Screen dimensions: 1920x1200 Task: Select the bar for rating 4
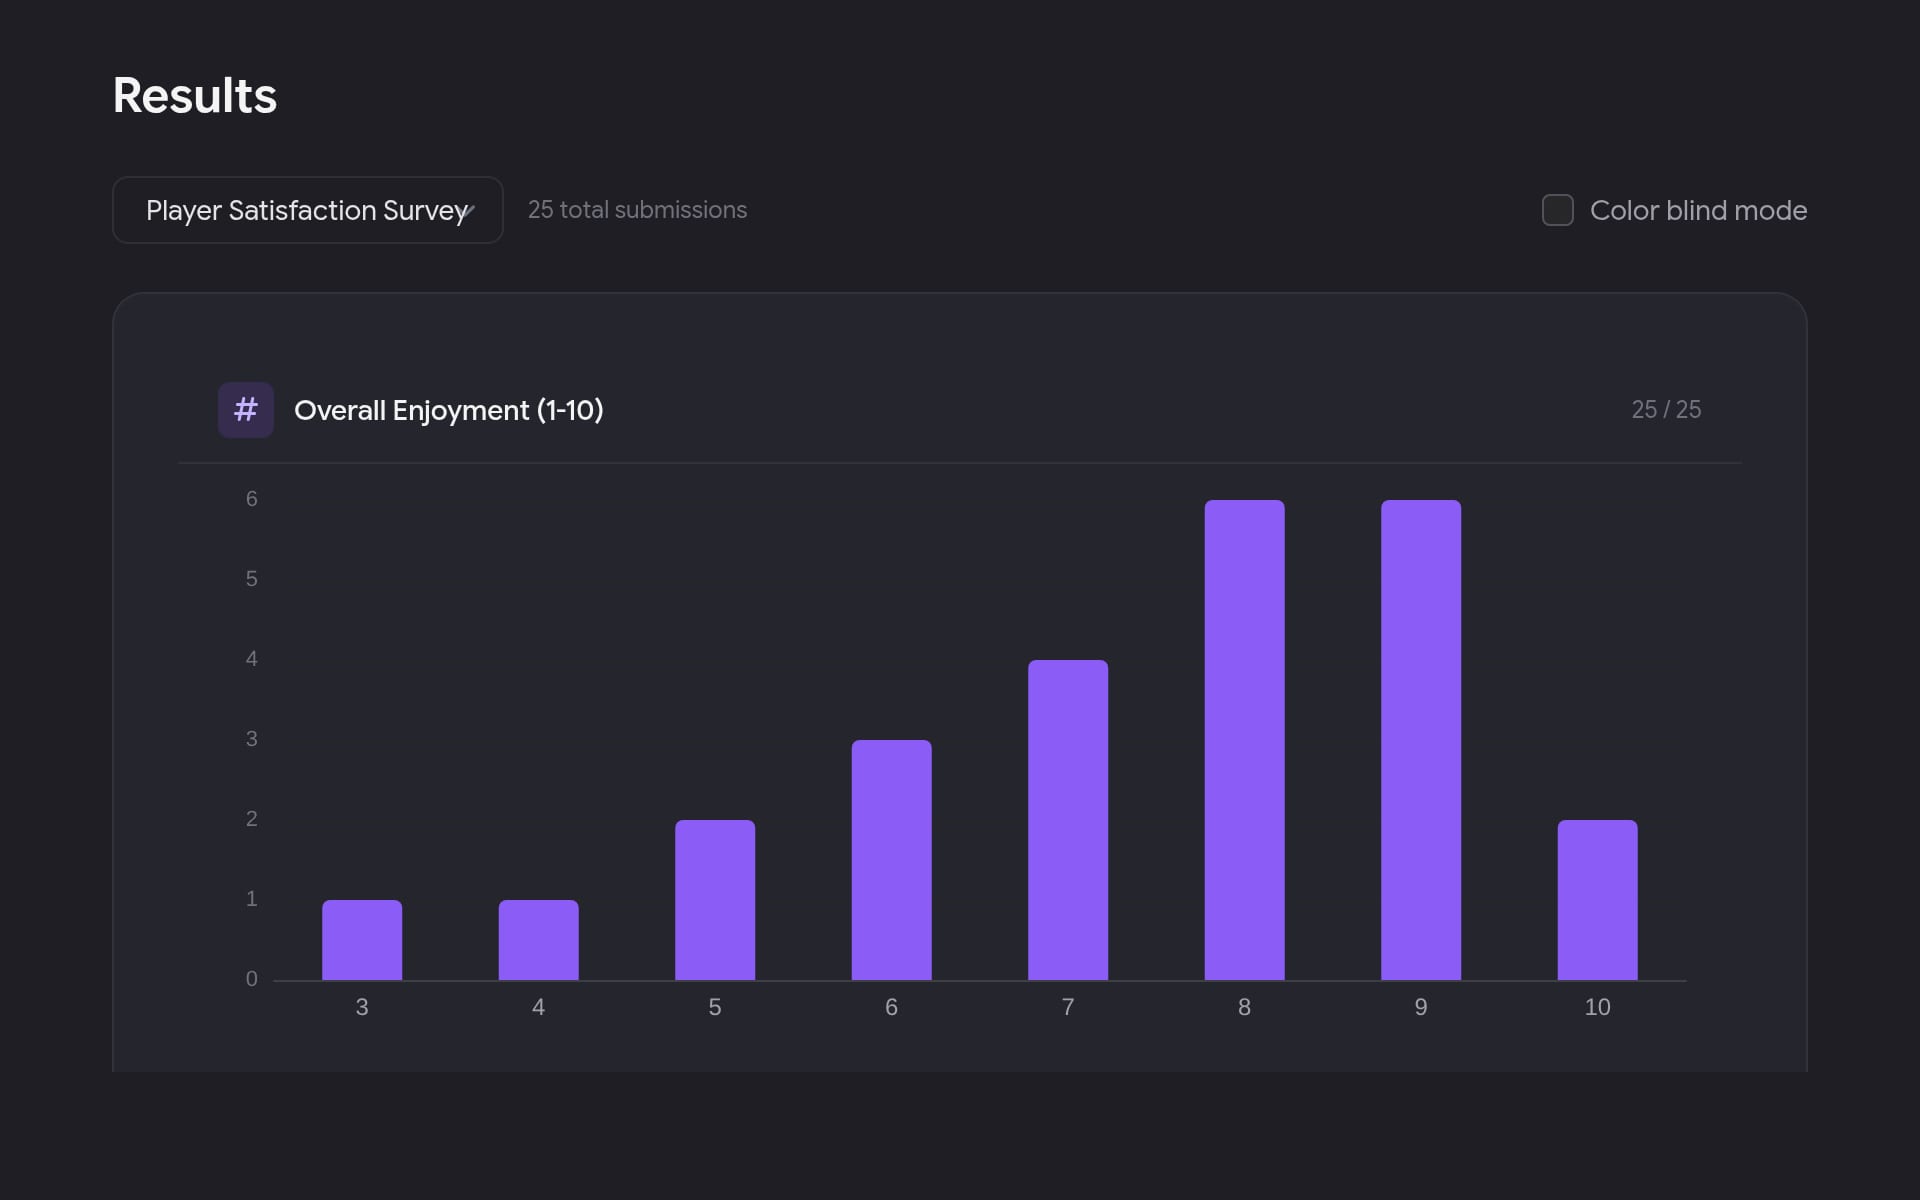538,940
